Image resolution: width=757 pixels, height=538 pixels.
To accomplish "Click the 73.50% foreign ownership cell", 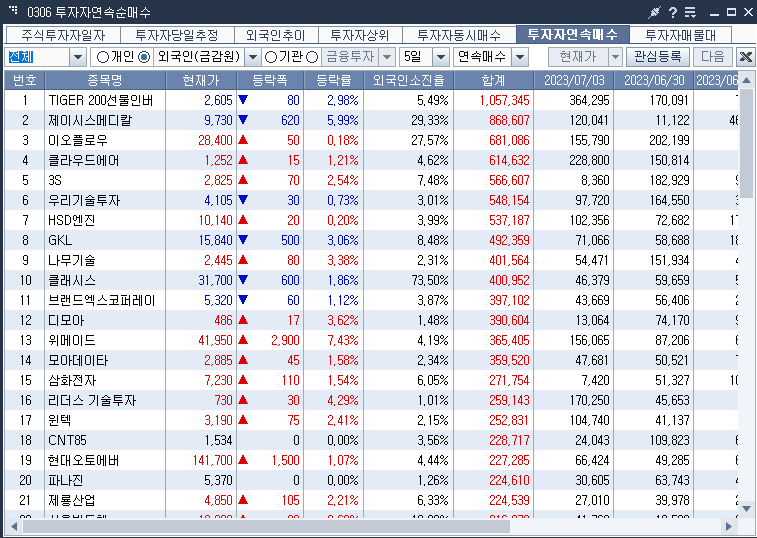I will [x=408, y=280].
